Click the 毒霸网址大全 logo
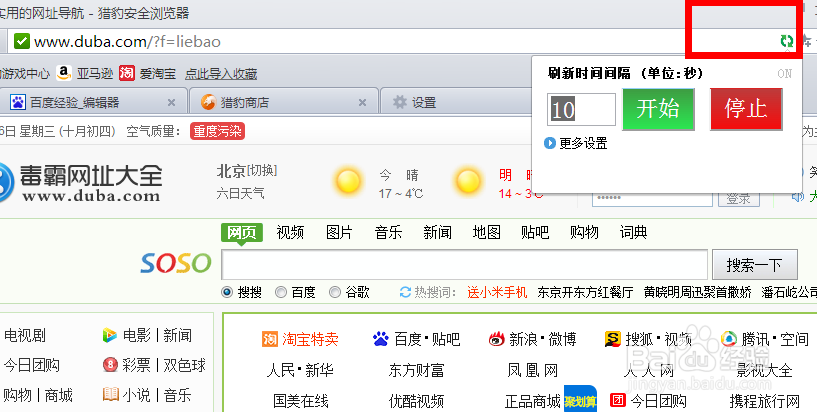The height and width of the screenshot is (412, 817). tap(81, 182)
